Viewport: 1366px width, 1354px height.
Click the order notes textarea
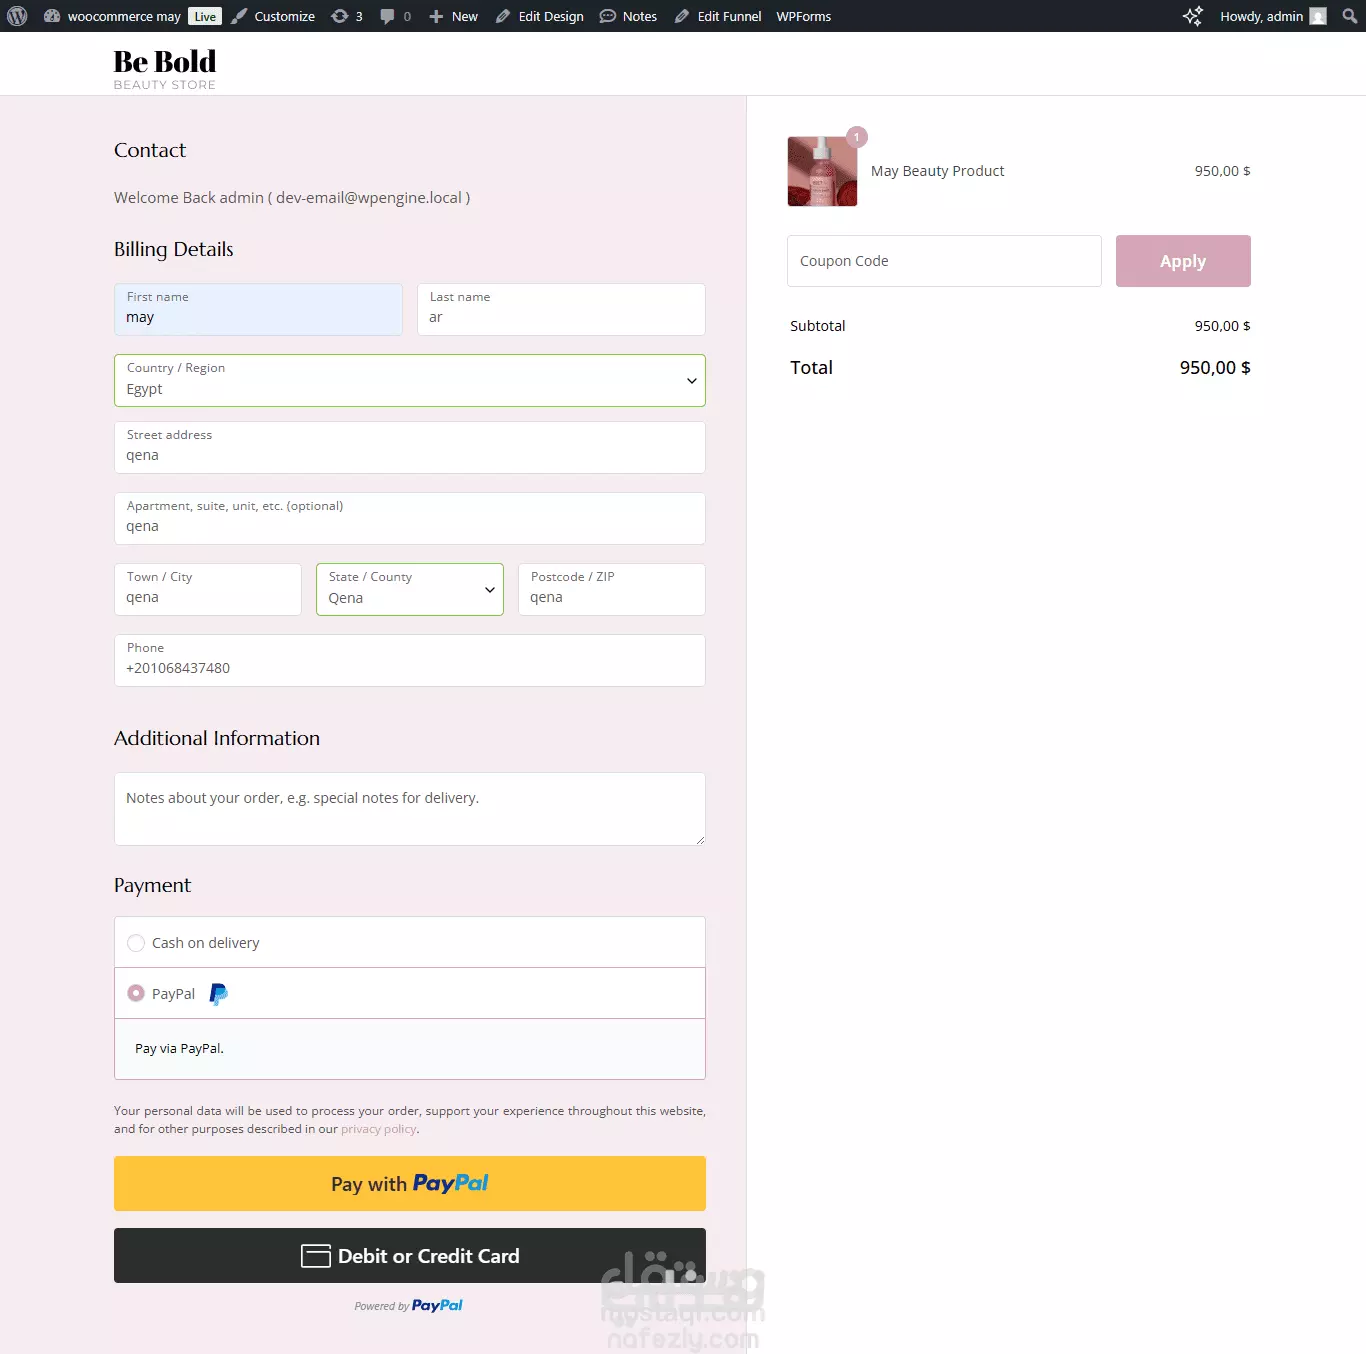click(x=410, y=809)
